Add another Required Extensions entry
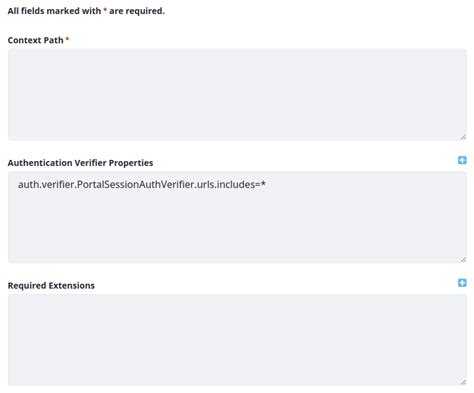Screen dimensions: 474x393 click(462, 283)
